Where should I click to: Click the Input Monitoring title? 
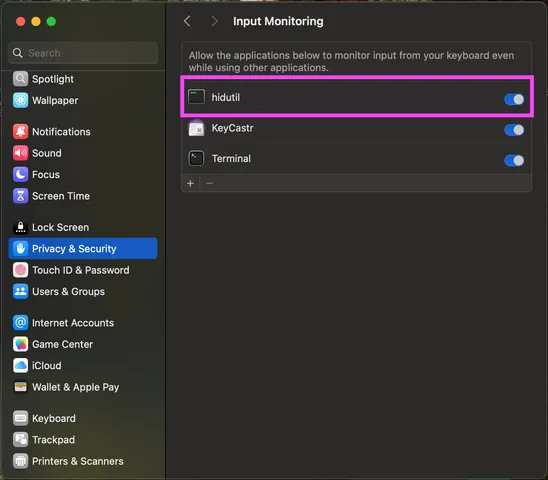click(x=278, y=21)
